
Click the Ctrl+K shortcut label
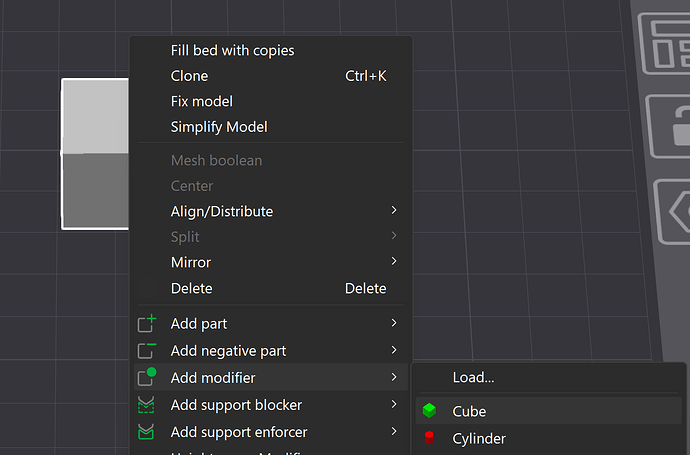[x=366, y=76]
